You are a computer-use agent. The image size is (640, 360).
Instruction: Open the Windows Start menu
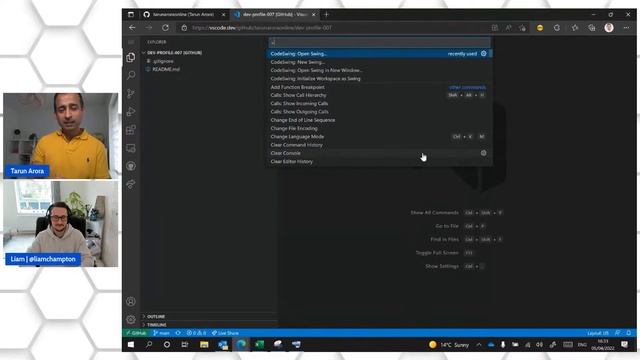(x=131, y=345)
